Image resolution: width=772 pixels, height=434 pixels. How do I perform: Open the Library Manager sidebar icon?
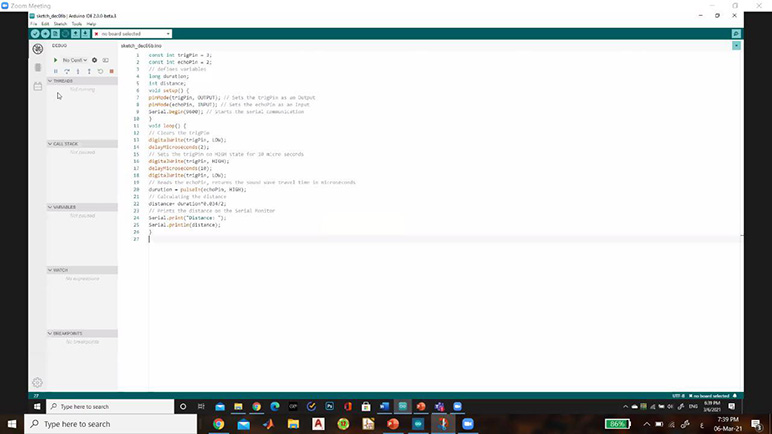point(38,86)
